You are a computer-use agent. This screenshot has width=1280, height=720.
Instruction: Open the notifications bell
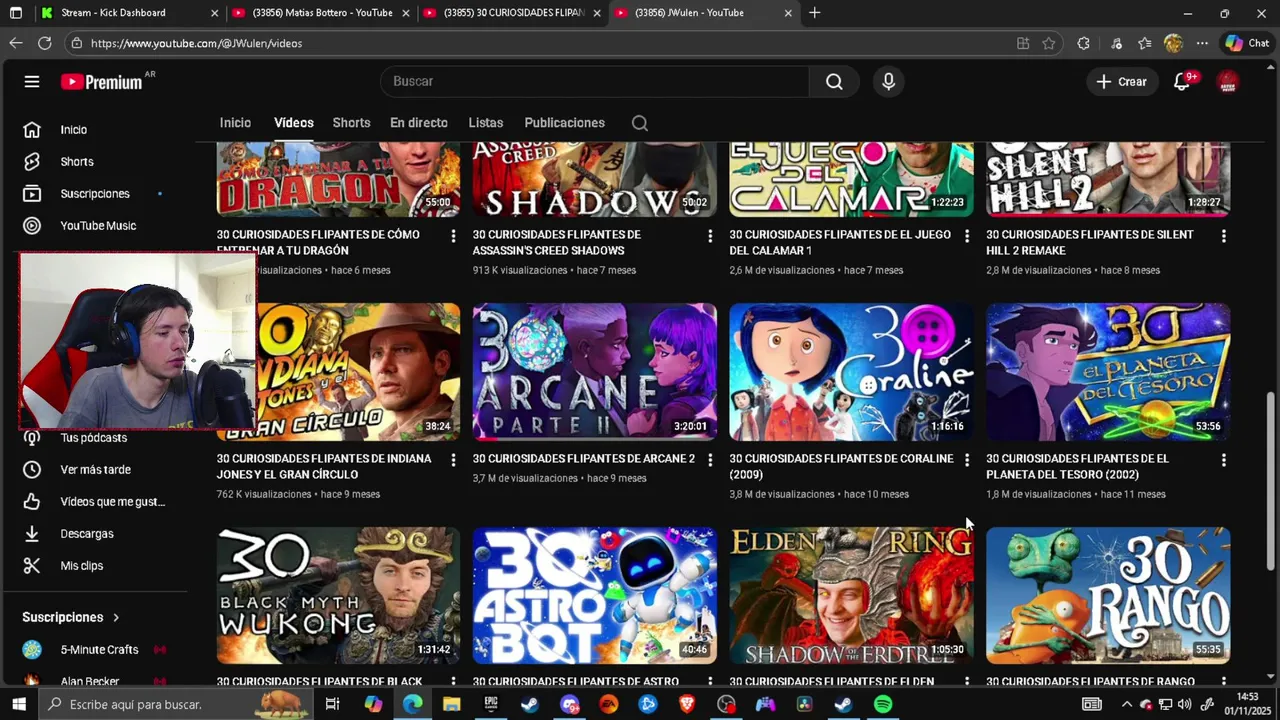1182,82
